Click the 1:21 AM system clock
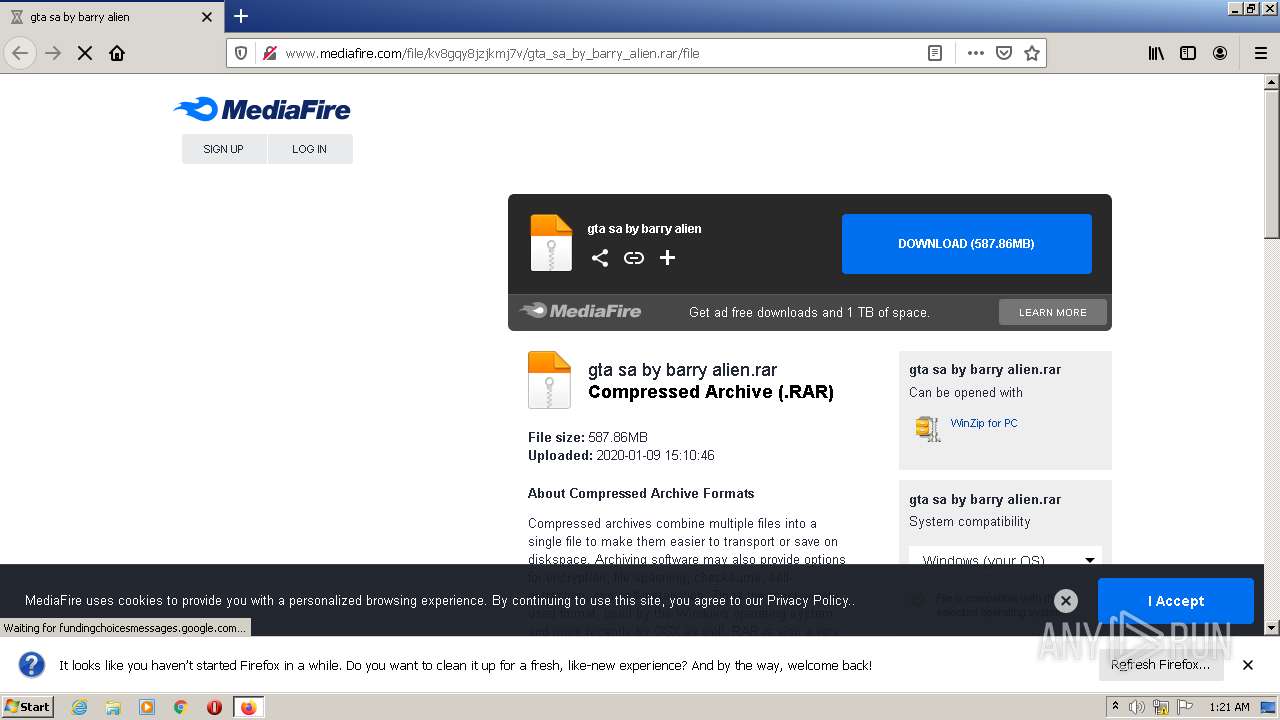Image resolution: width=1280 pixels, height=720 pixels. [x=1229, y=707]
